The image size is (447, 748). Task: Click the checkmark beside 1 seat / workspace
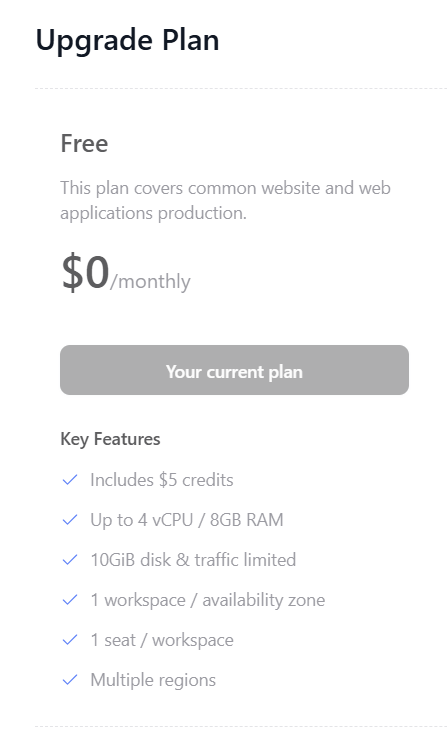click(70, 640)
